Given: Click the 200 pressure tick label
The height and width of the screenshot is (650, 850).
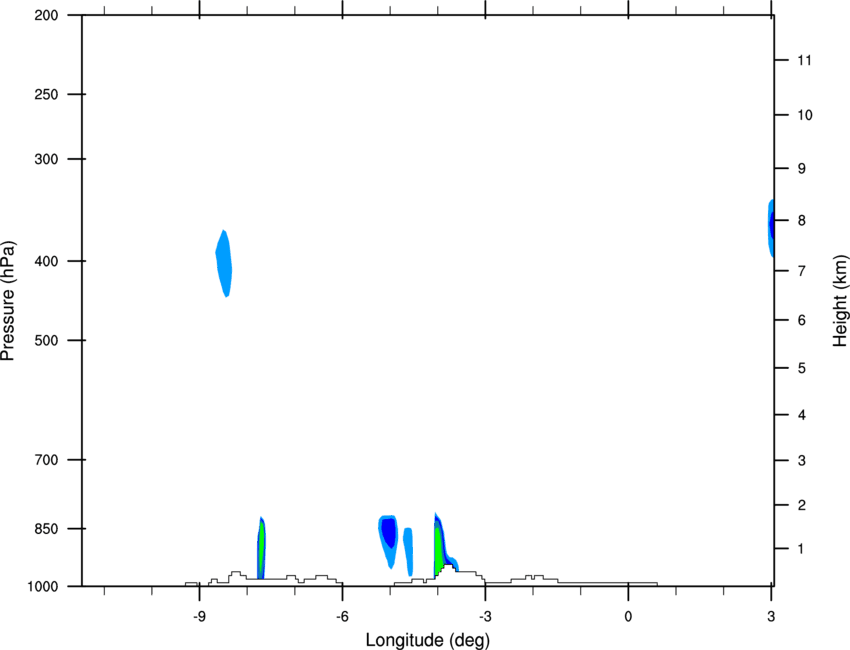Looking at the screenshot, I should (x=46, y=15).
